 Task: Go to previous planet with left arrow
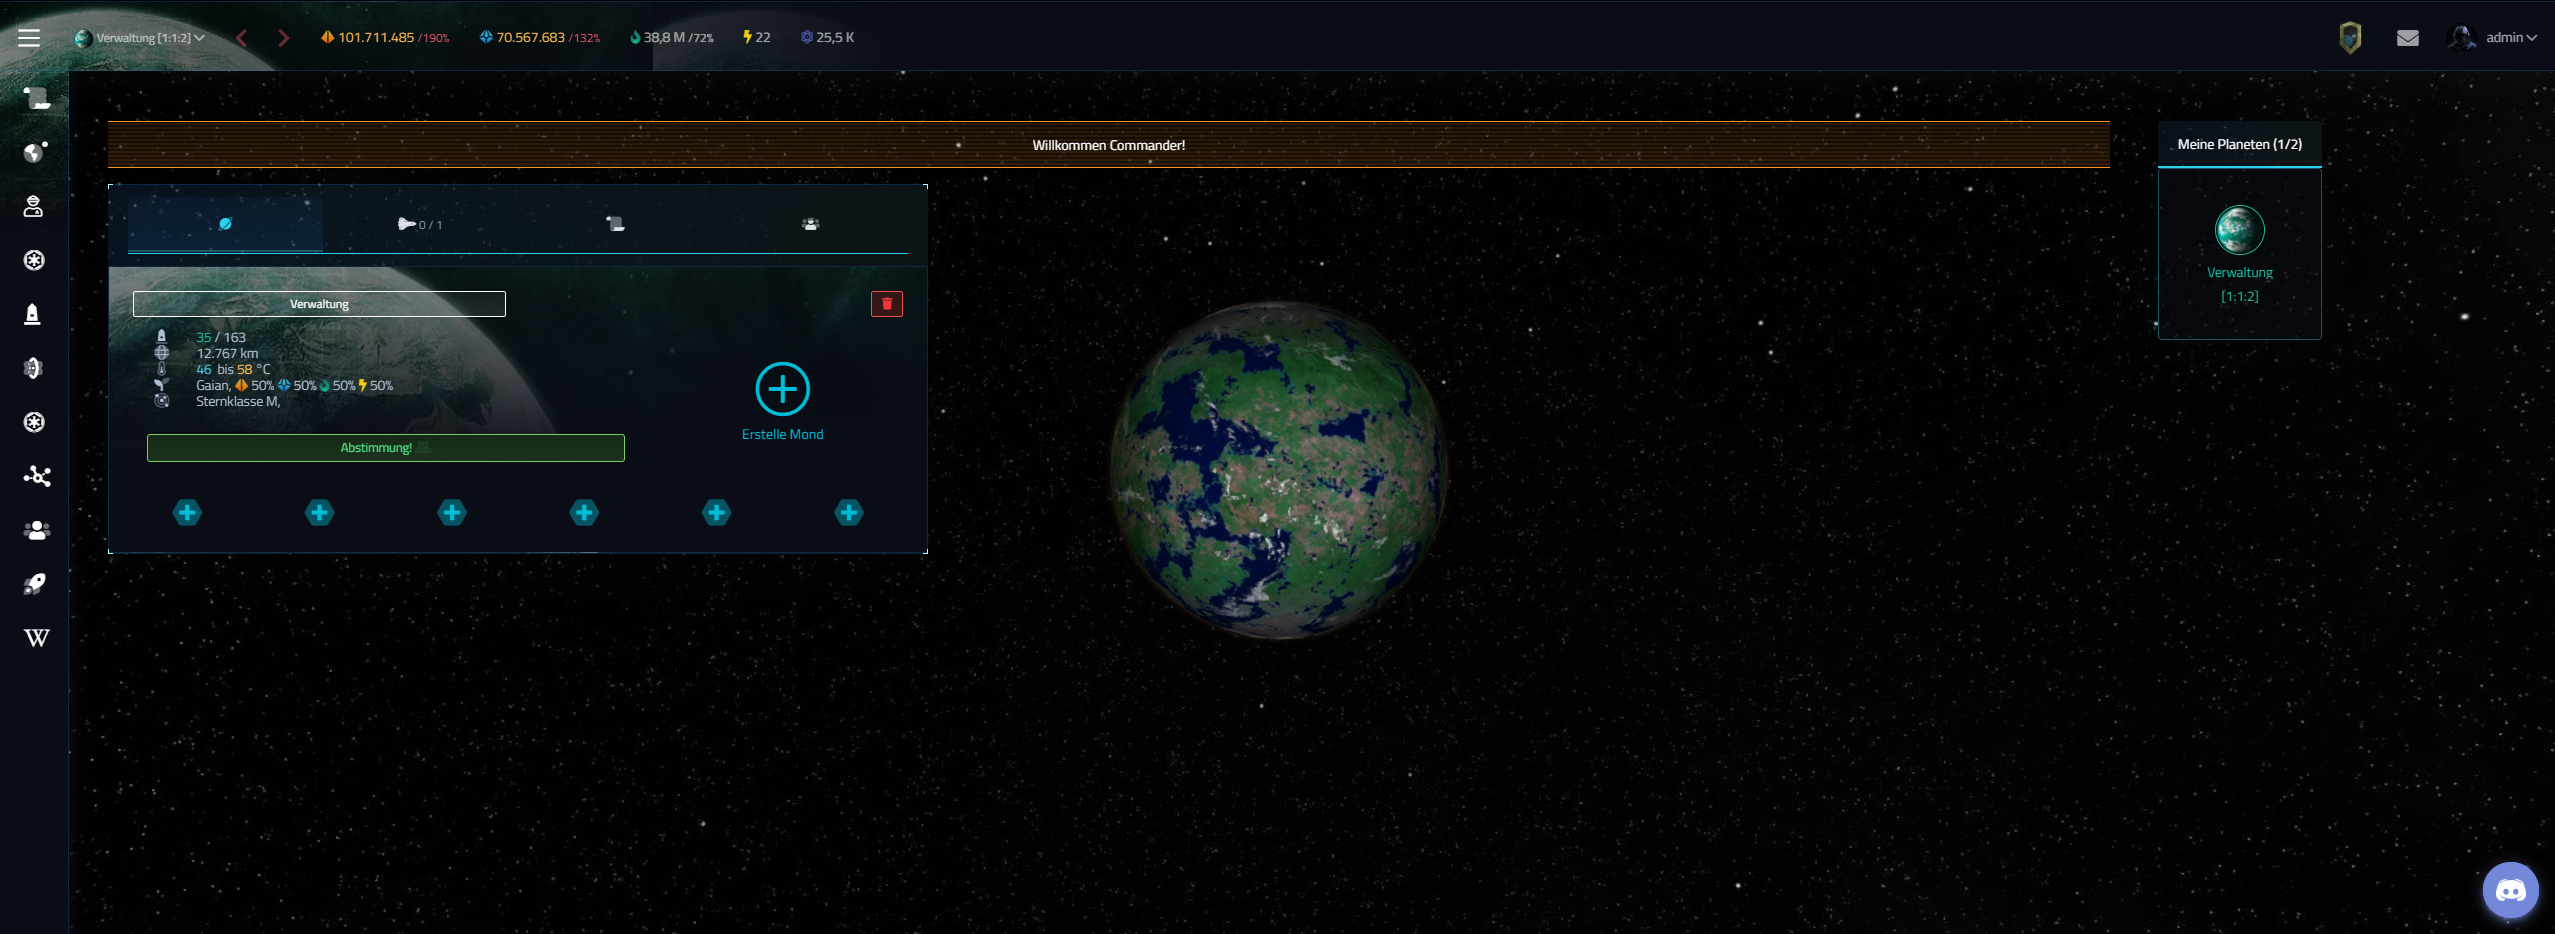(241, 38)
